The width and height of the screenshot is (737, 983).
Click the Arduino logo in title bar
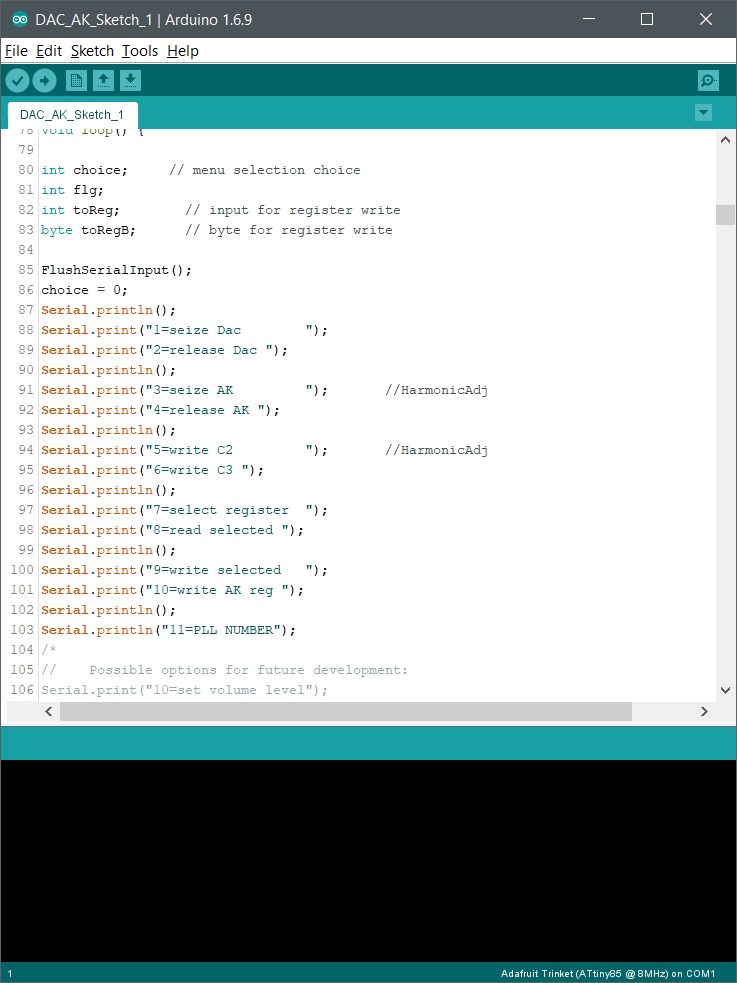(x=19, y=19)
